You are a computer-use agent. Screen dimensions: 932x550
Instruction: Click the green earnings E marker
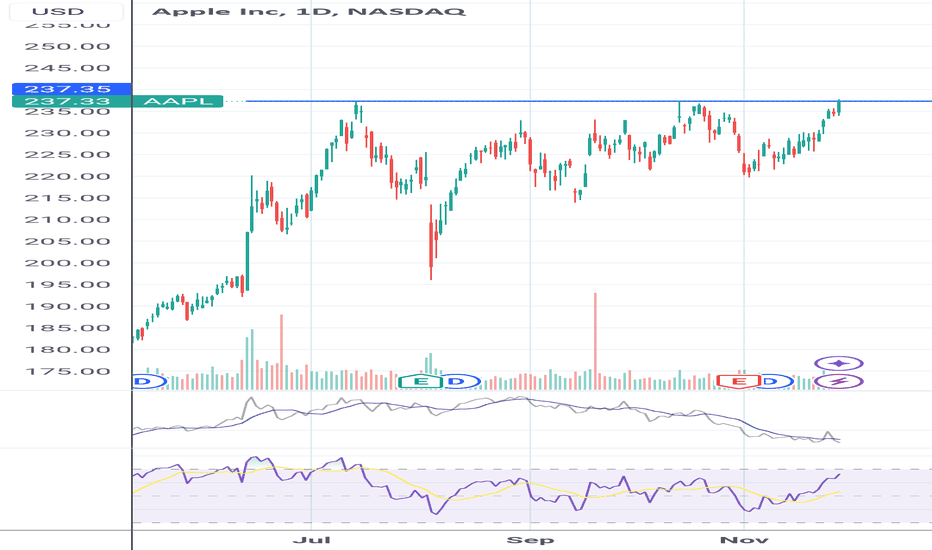pyautogui.click(x=421, y=381)
